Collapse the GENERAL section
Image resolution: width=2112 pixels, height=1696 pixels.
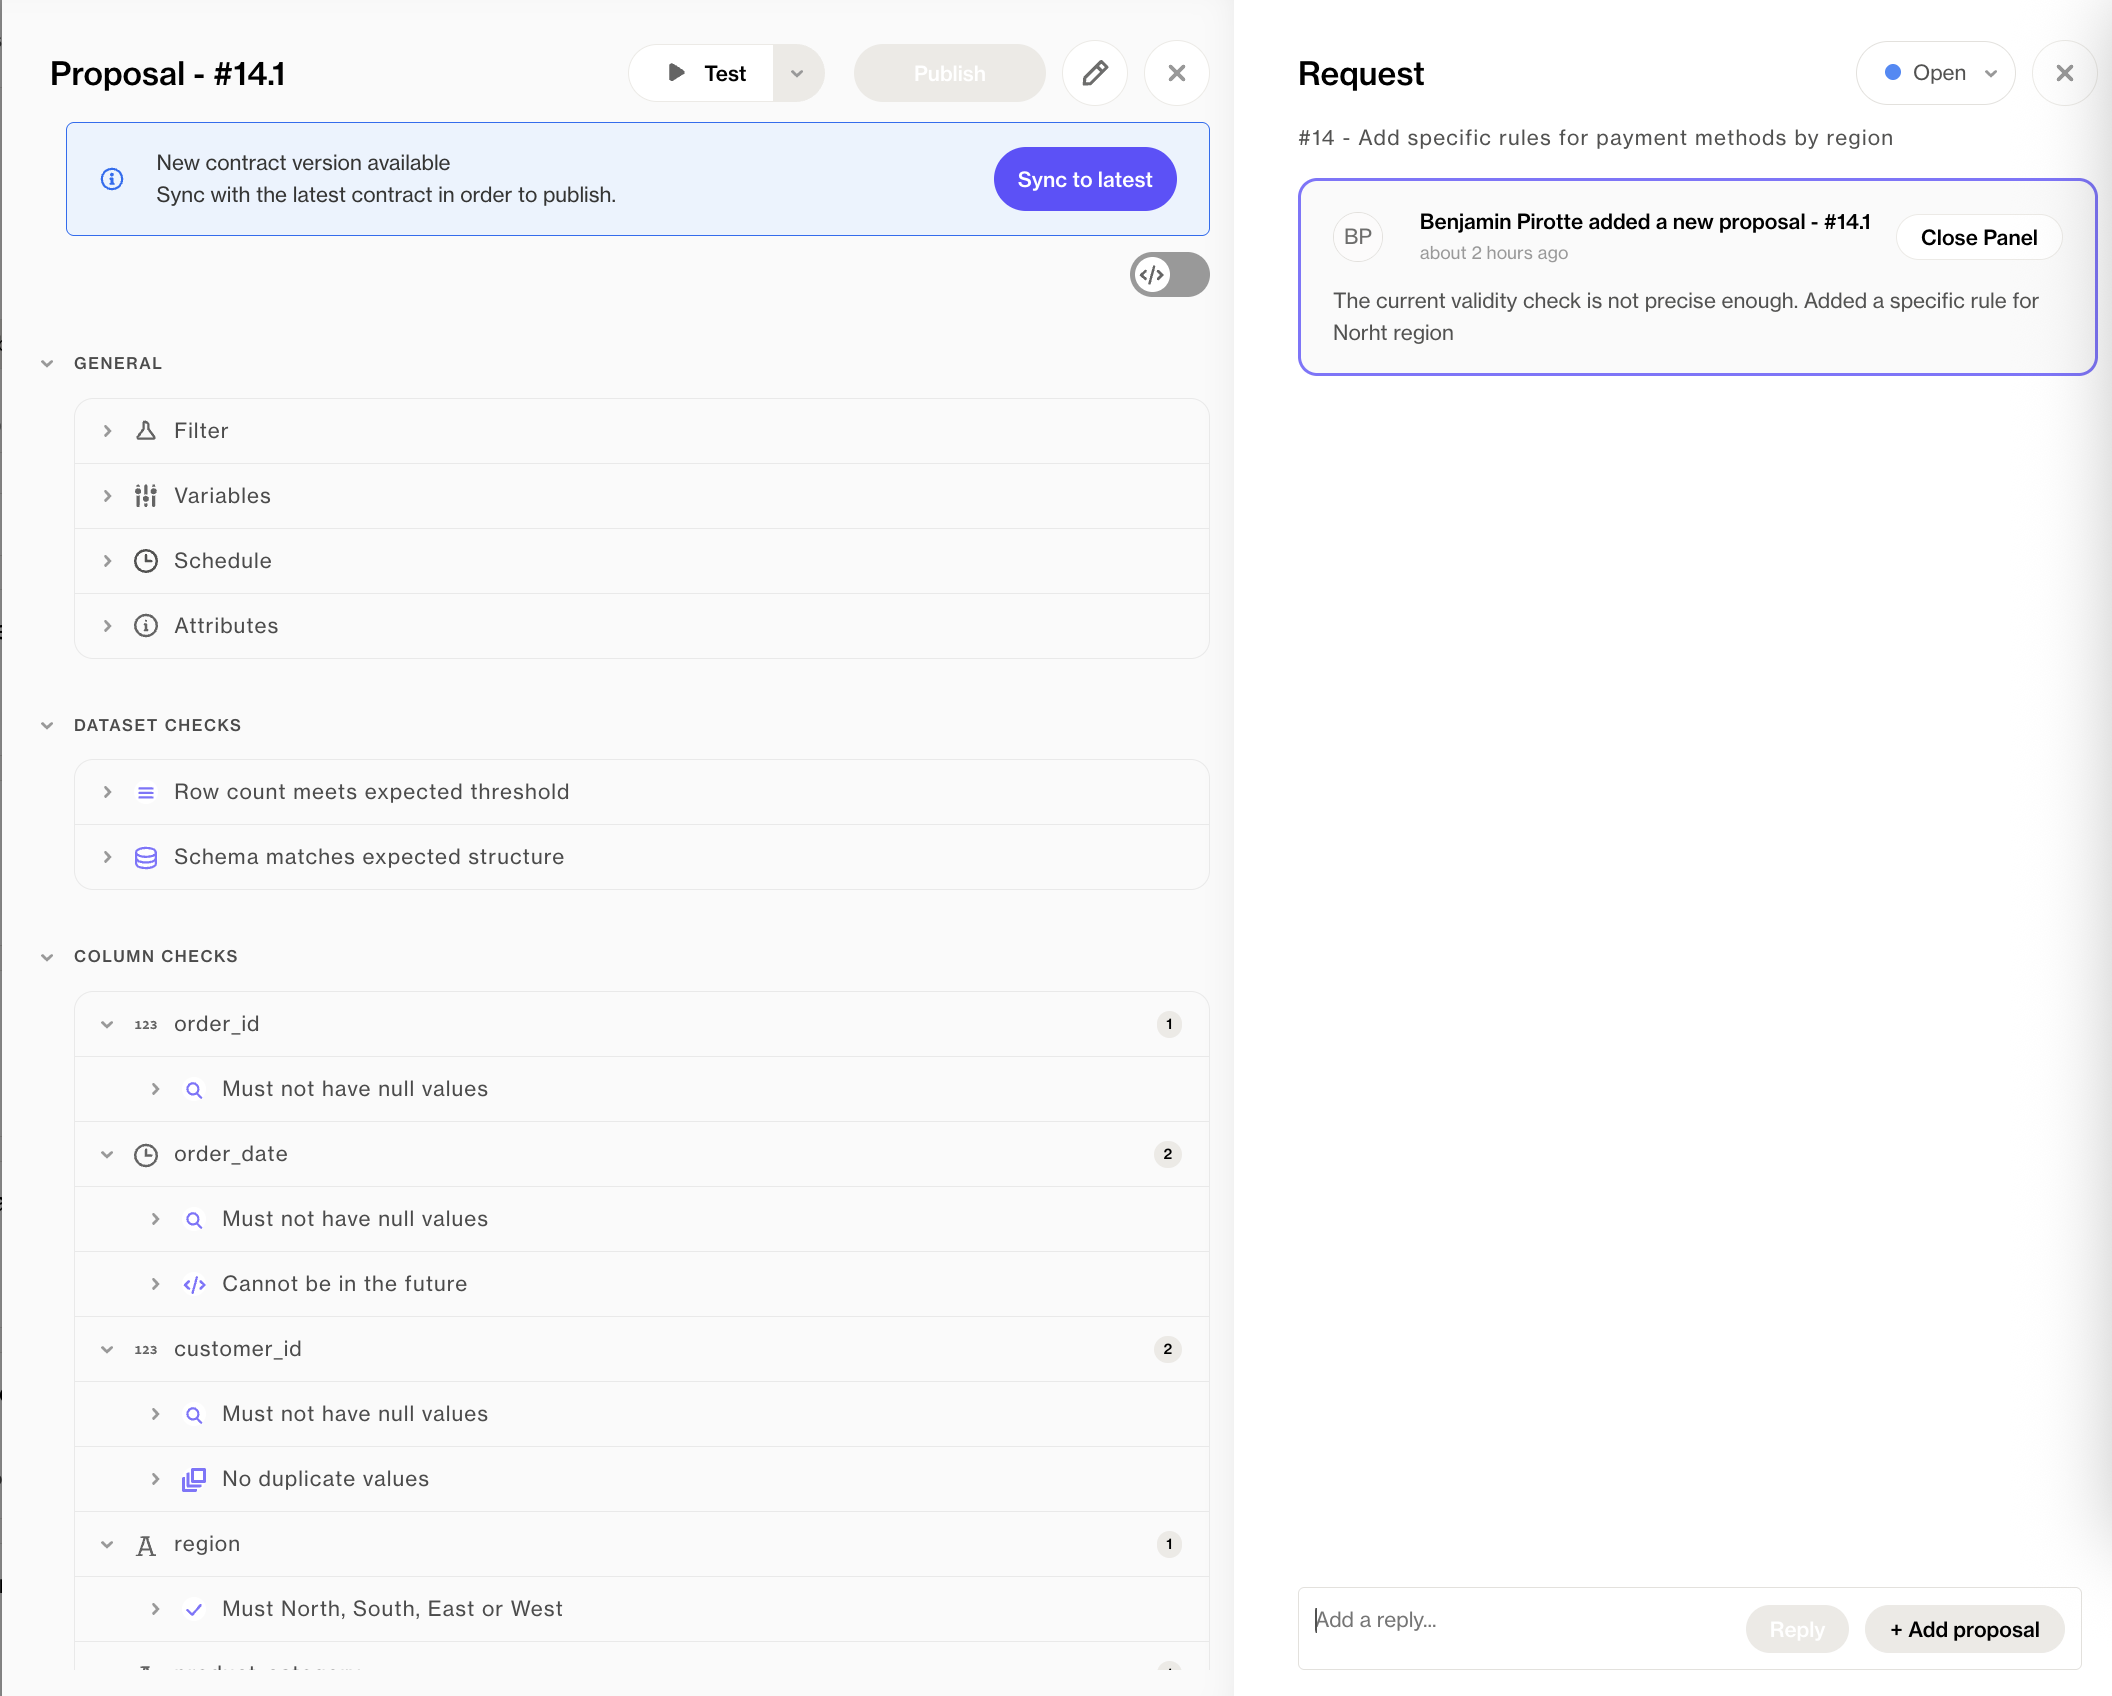click(47, 363)
